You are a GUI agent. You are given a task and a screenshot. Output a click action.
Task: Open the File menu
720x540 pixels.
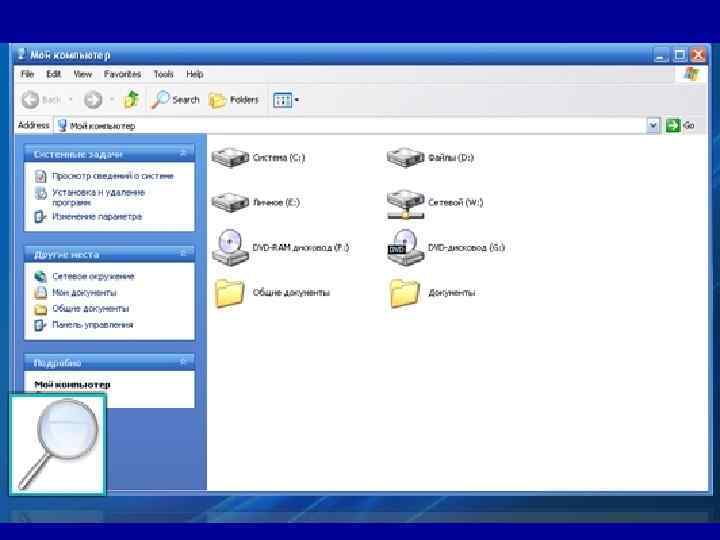[x=27, y=74]
